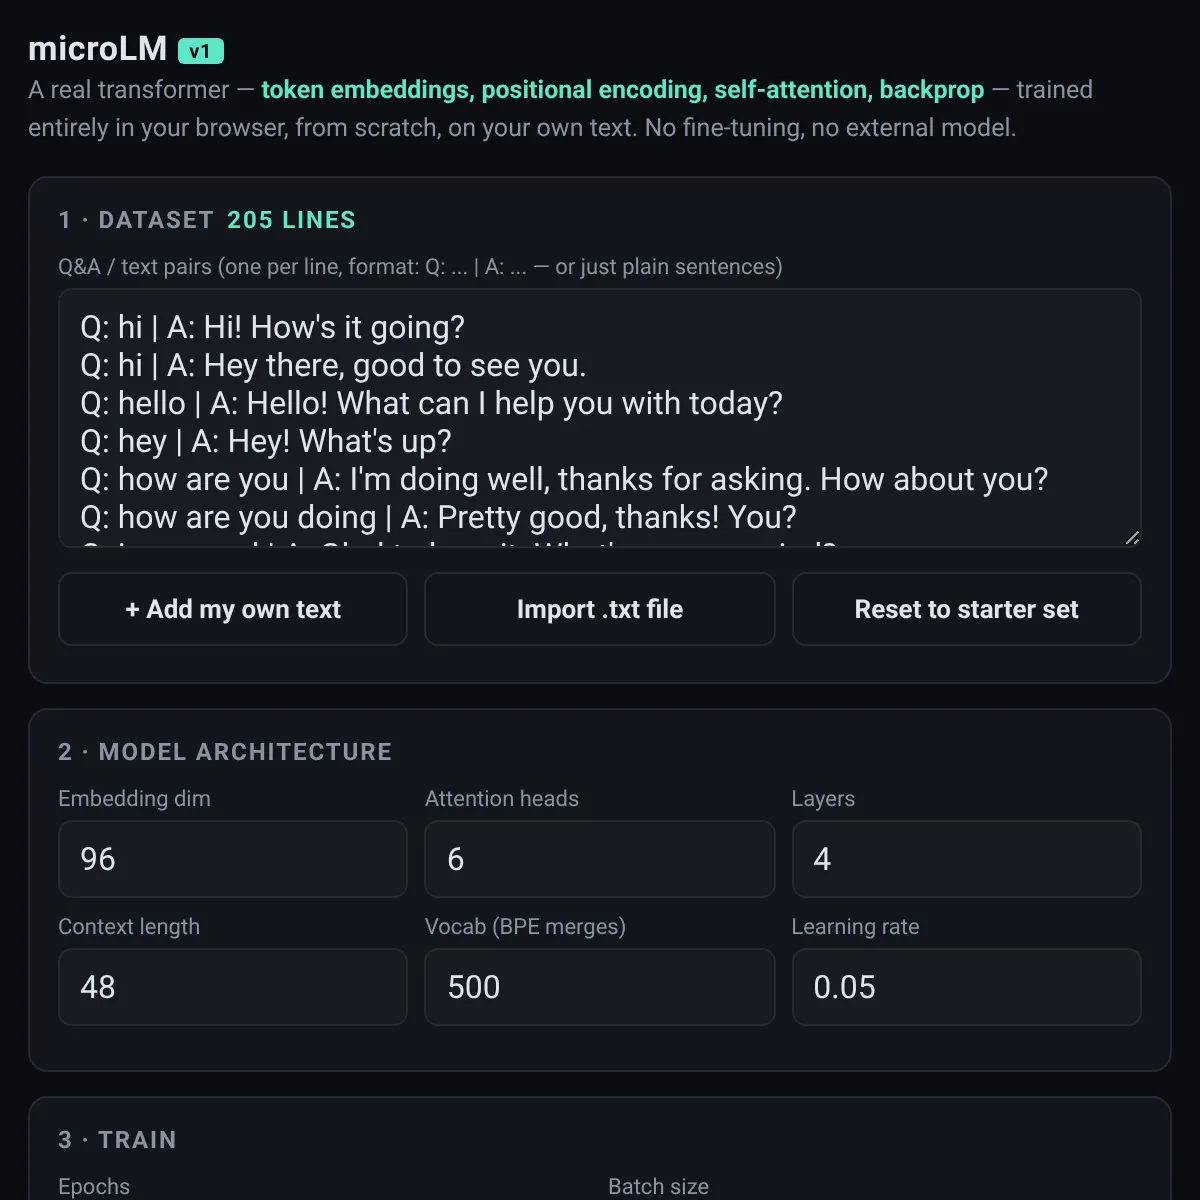
Task: Open the Import .txt file dialog
Action: point(600,609)
